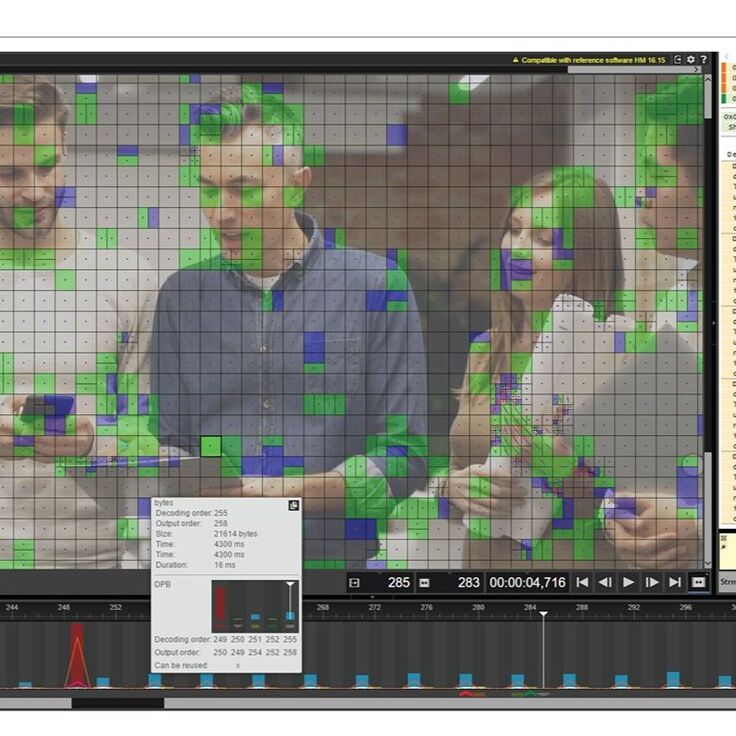Select the highlighted green coding block
This screenshot has height=736, width=736.
tap(211, 446)
